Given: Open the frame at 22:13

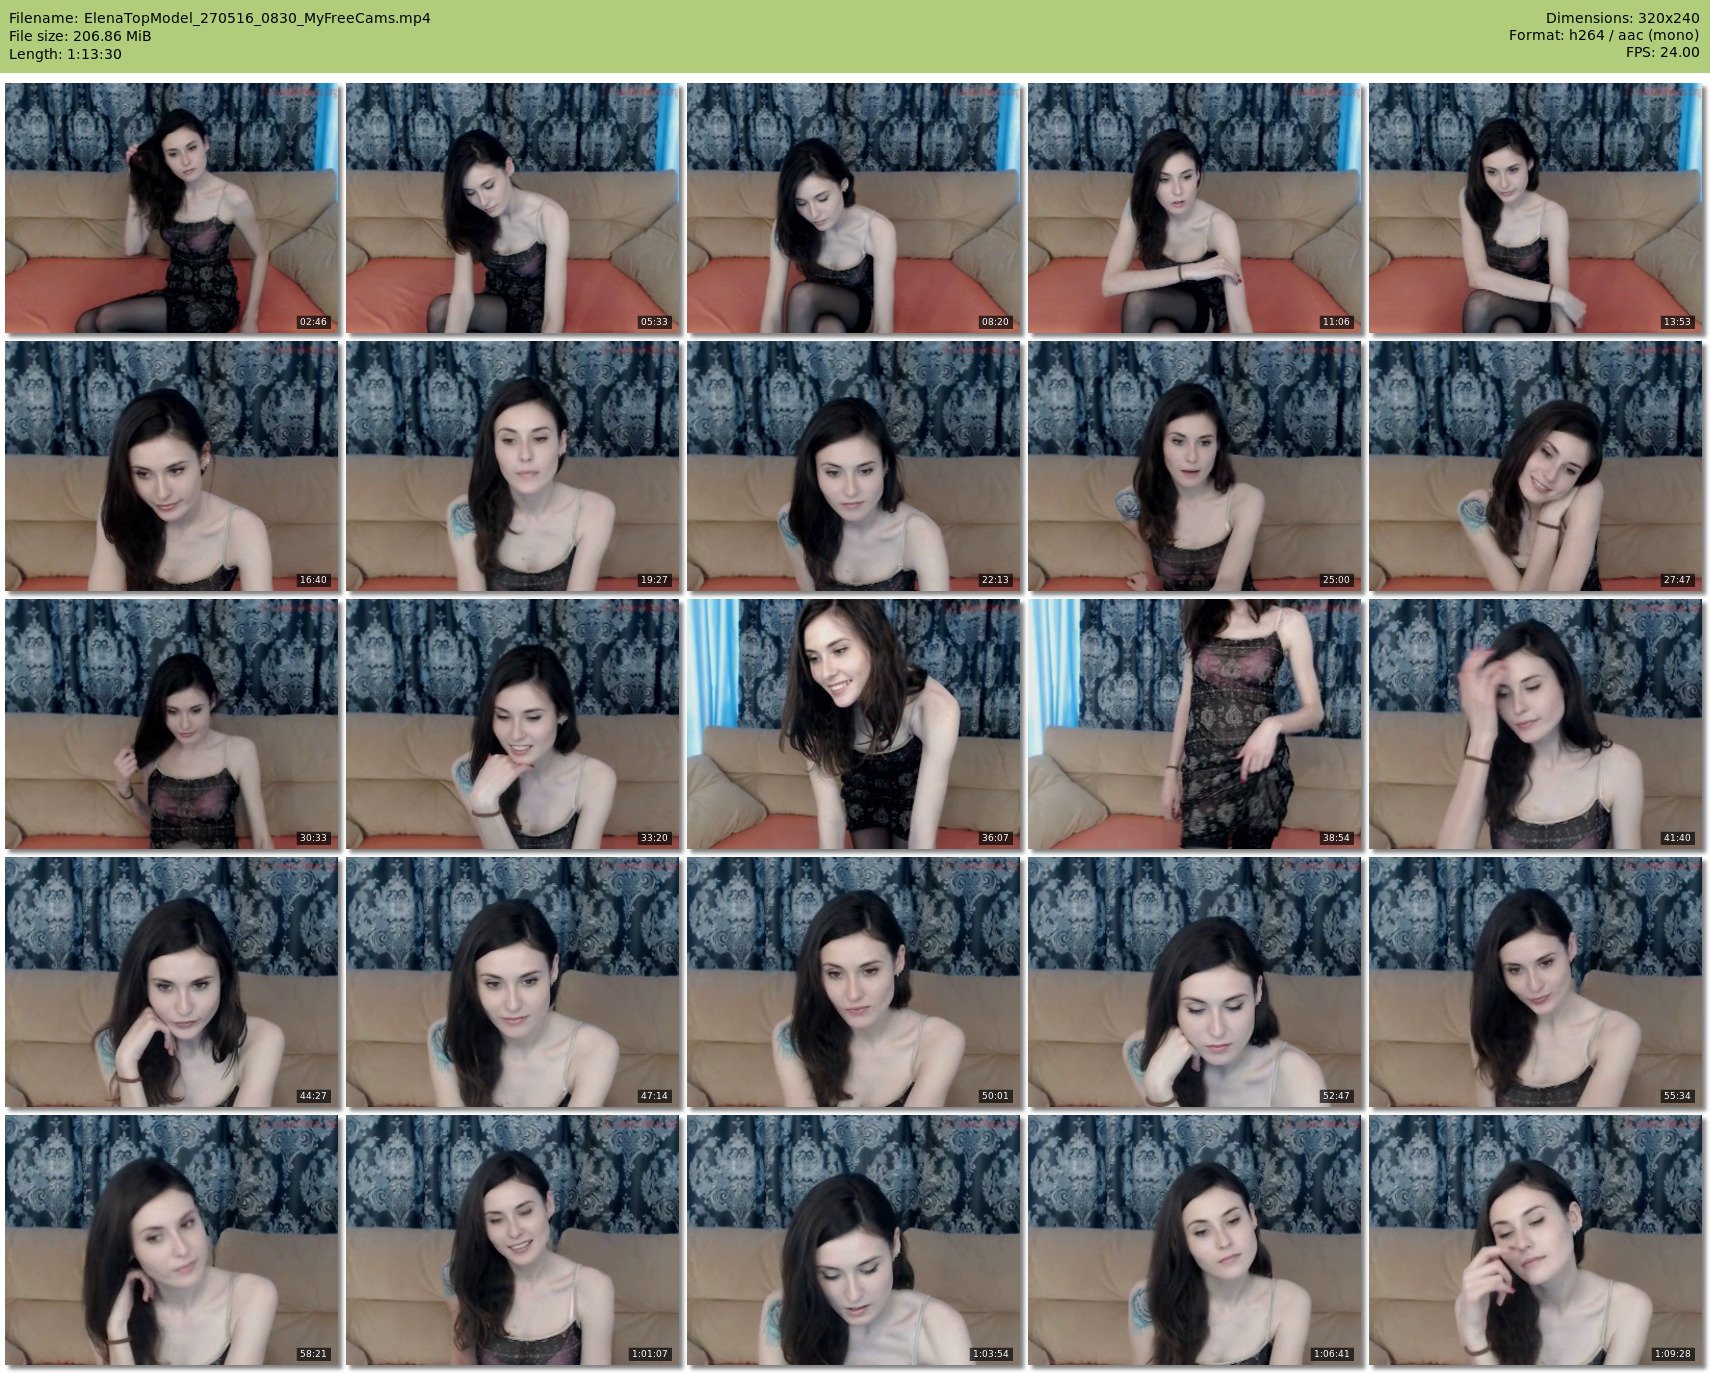Looking at the screenshot, I should (x=854, y=466).
